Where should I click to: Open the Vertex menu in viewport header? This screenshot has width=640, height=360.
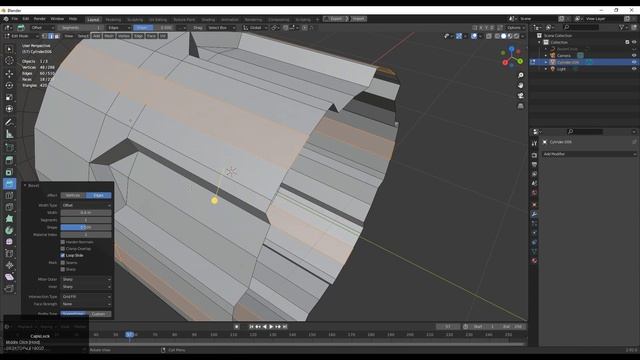(x=124, y=36)
